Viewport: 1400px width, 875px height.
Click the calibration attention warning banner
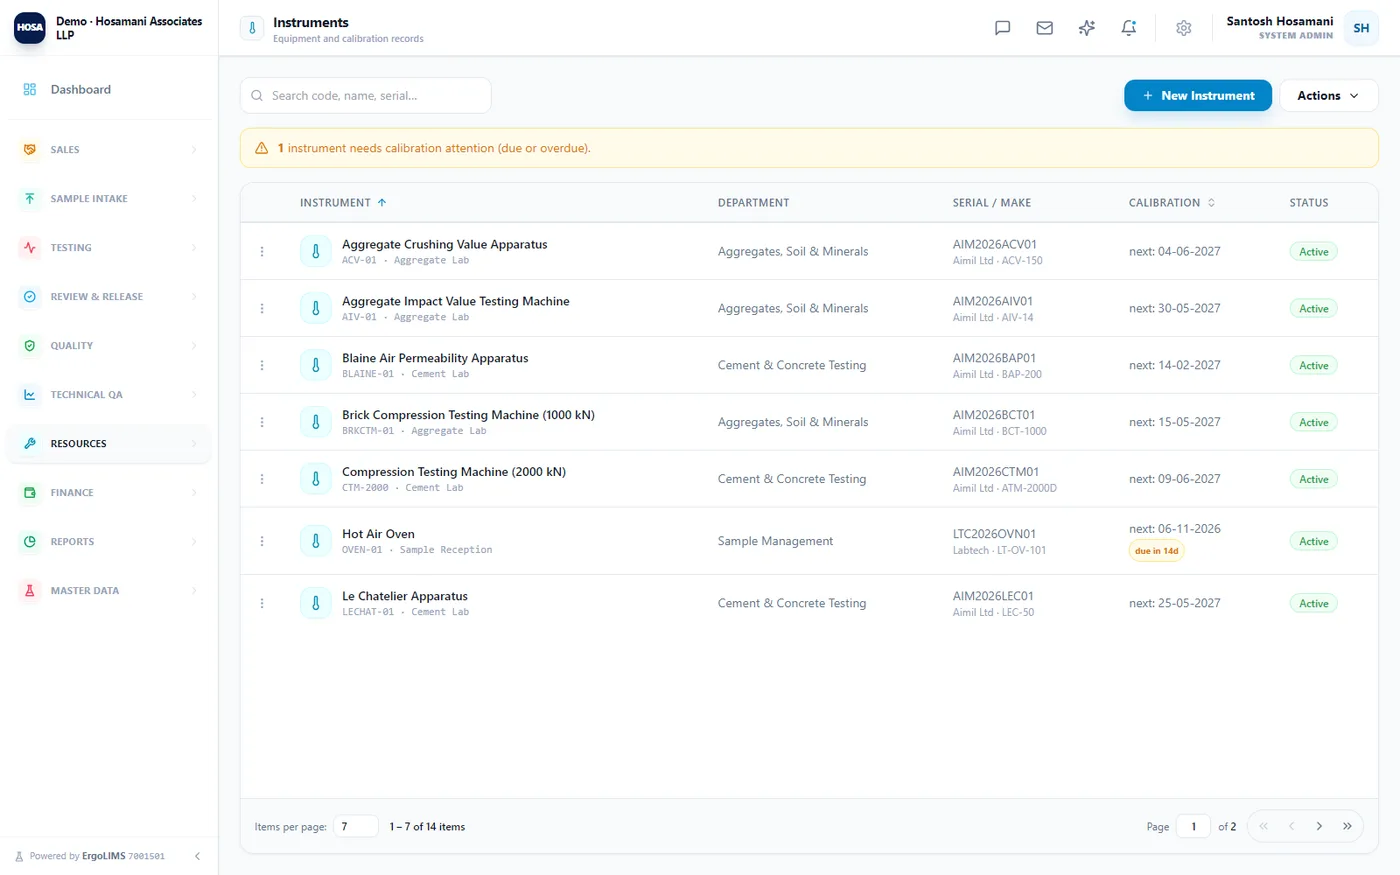click(809, 148)
